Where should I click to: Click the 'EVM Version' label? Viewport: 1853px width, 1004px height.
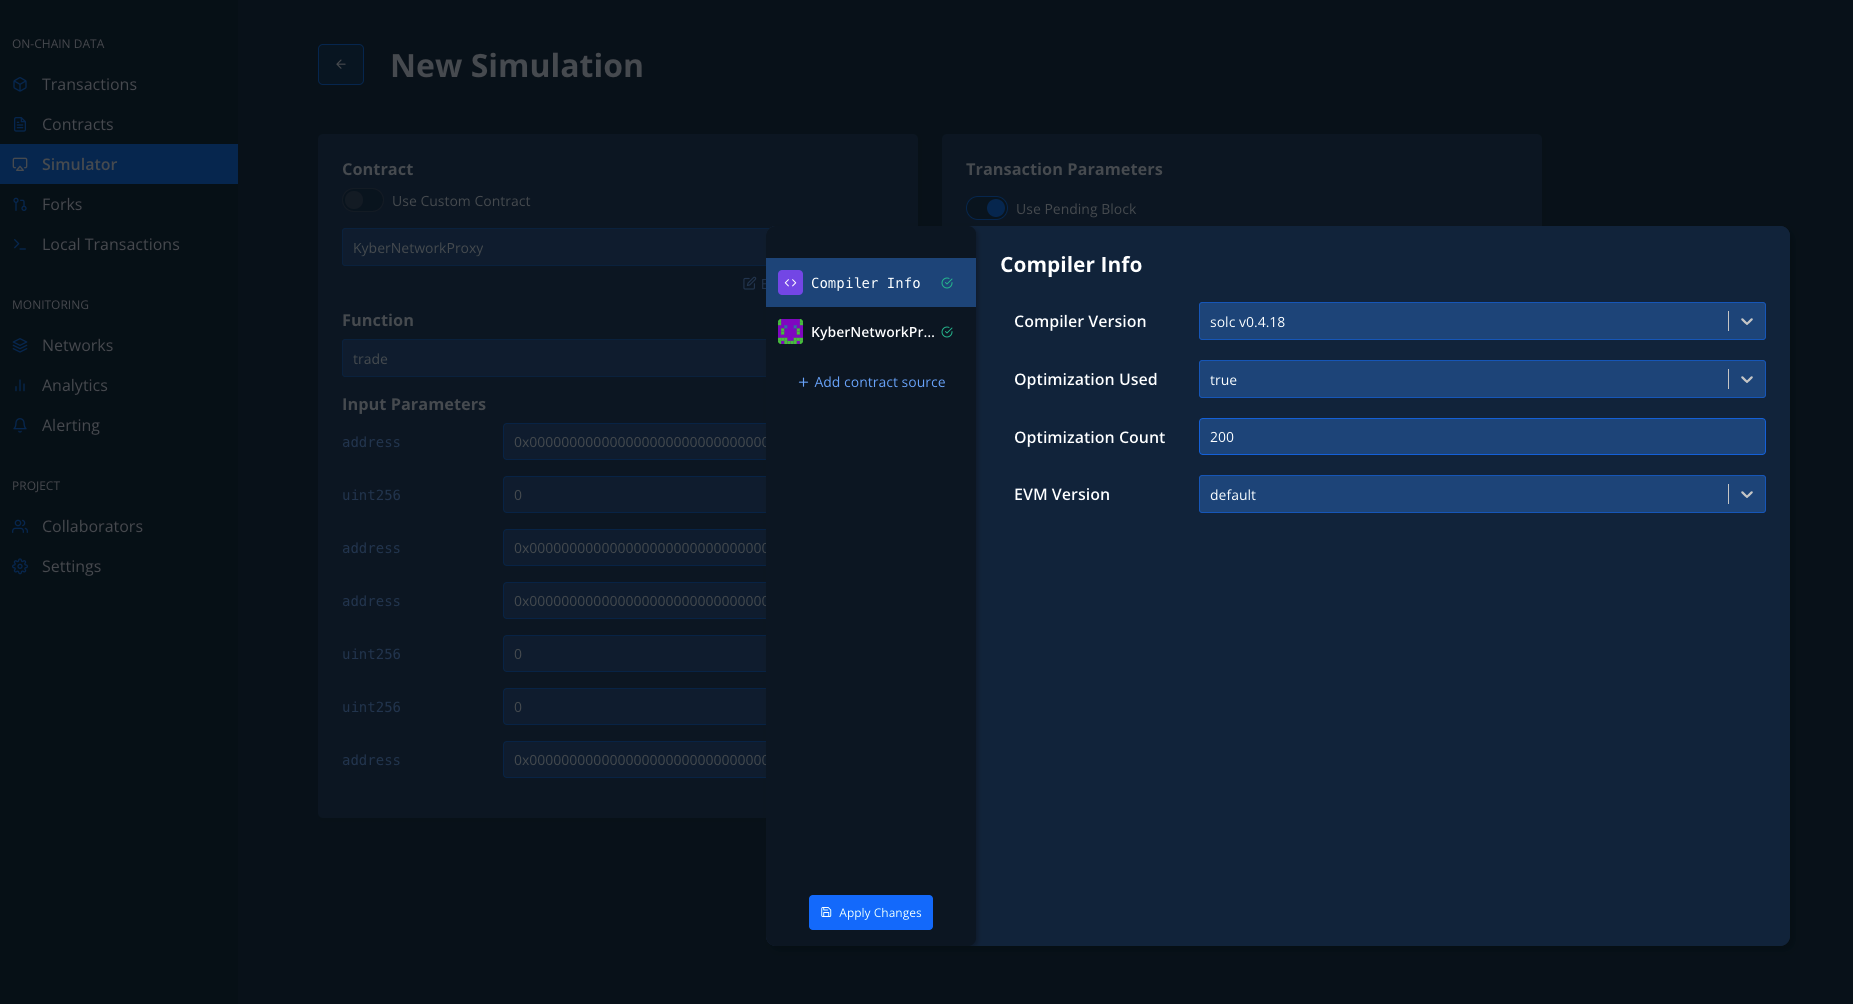tap(1062, 494)
